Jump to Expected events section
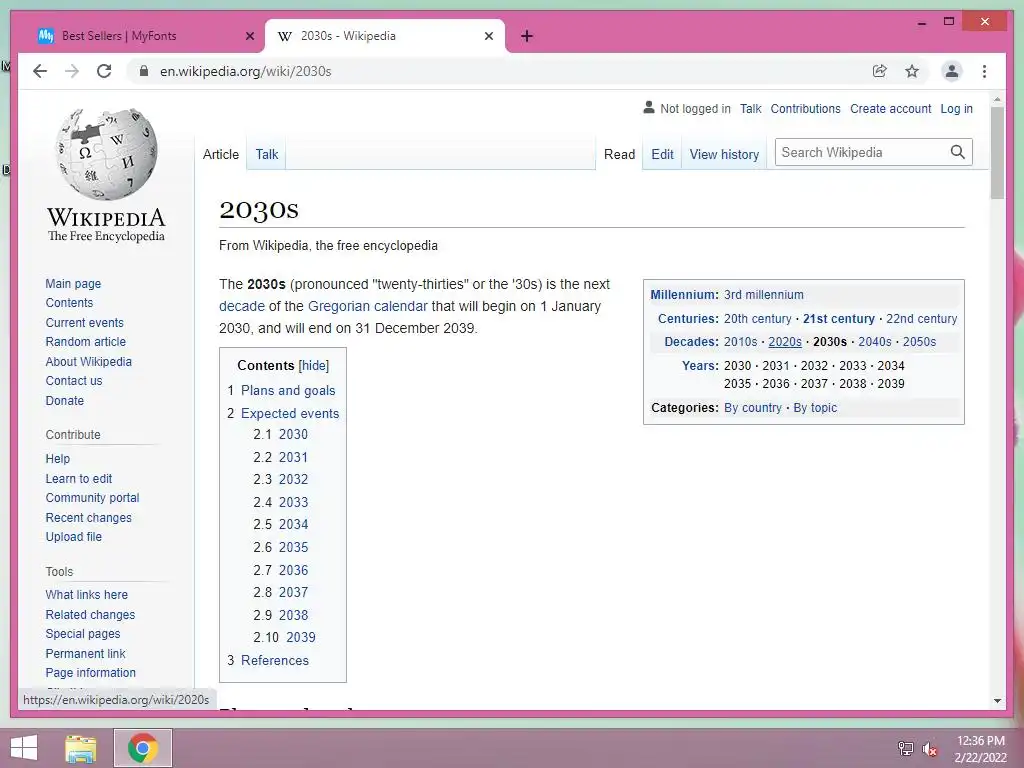1024x768 pixels. click(x=290, y=413)
